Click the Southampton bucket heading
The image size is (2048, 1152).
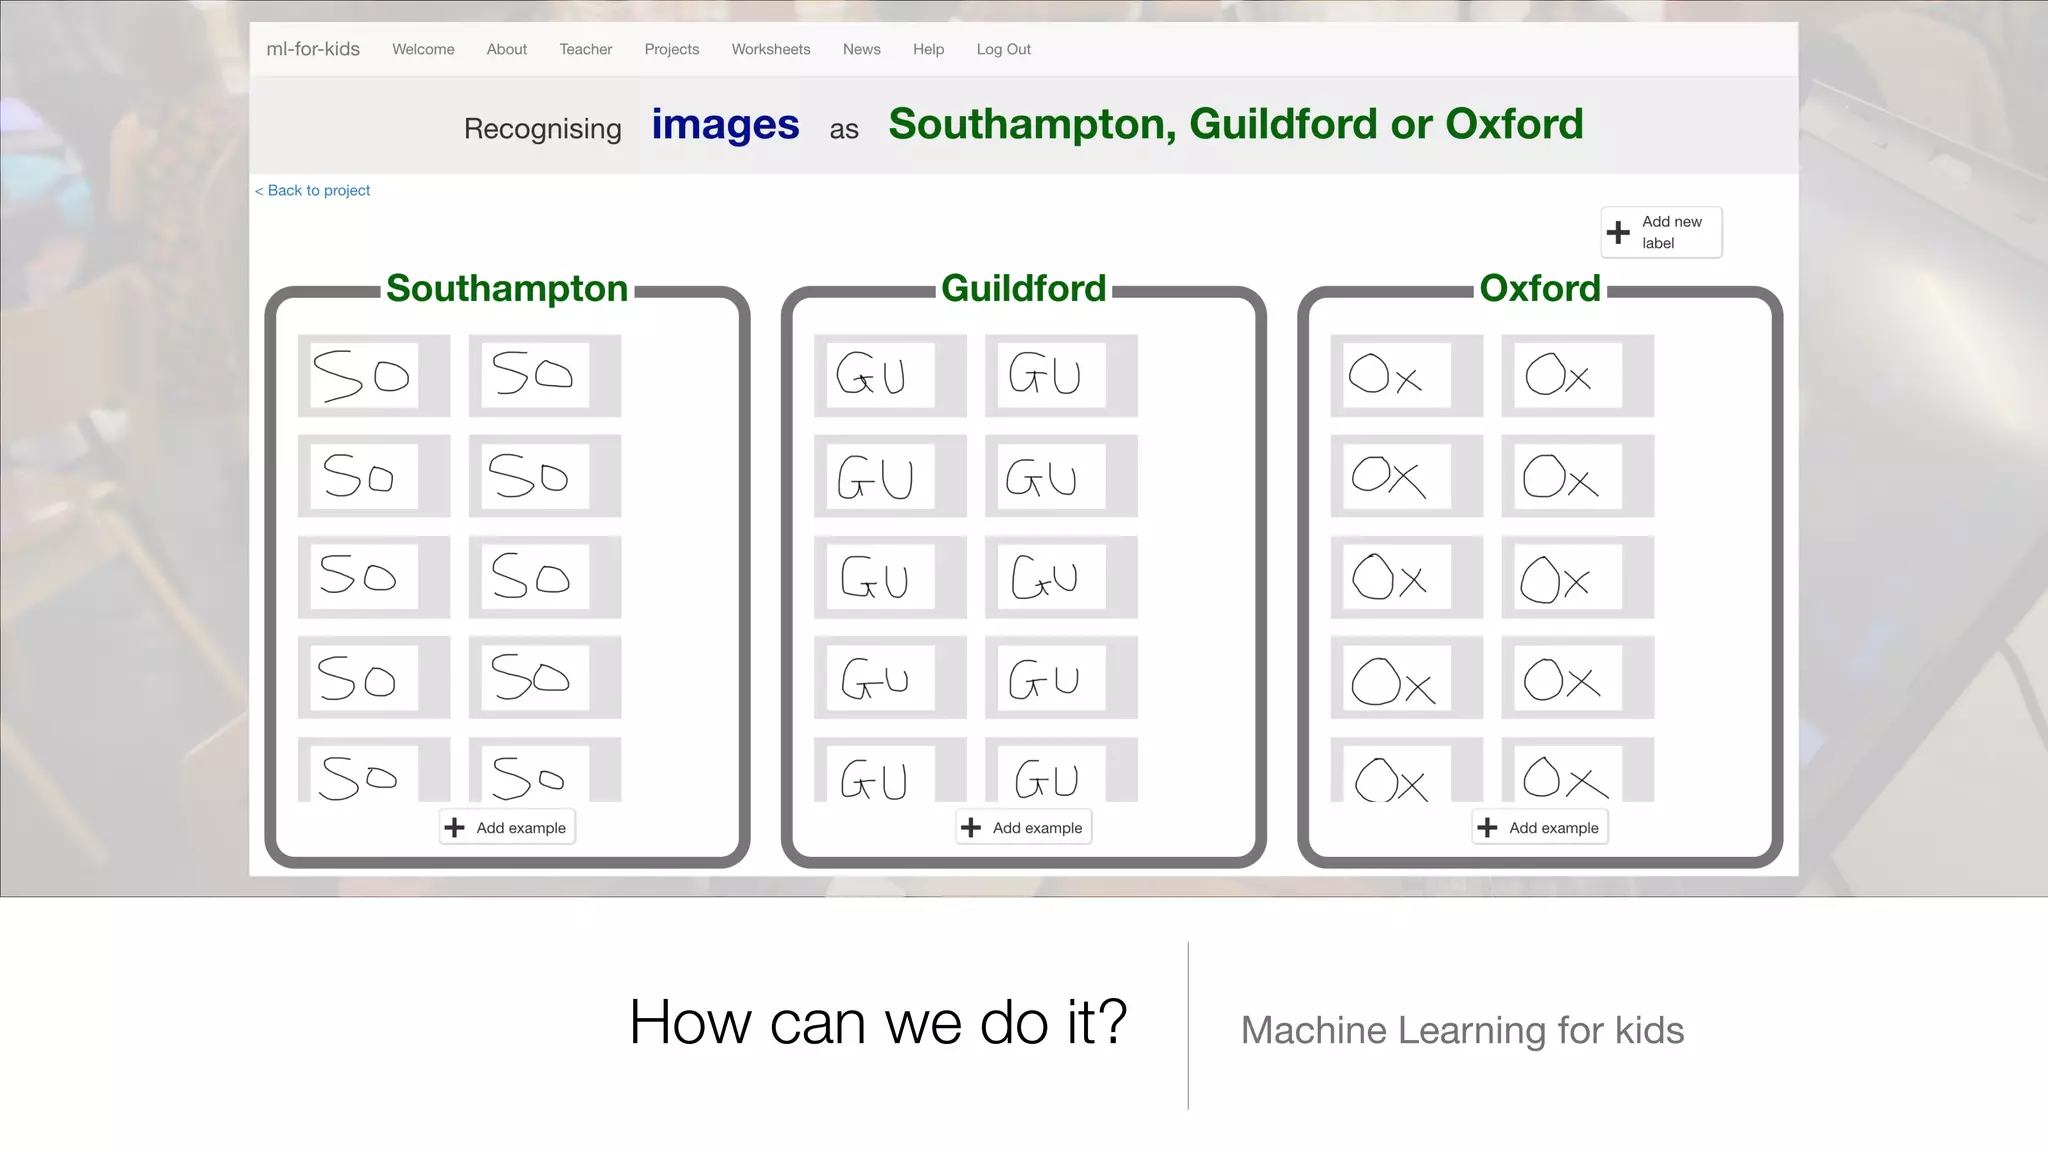(507, 288)
